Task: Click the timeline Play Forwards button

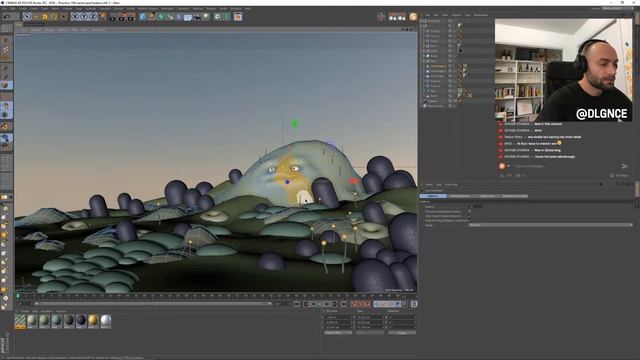Action: [320, 304]
